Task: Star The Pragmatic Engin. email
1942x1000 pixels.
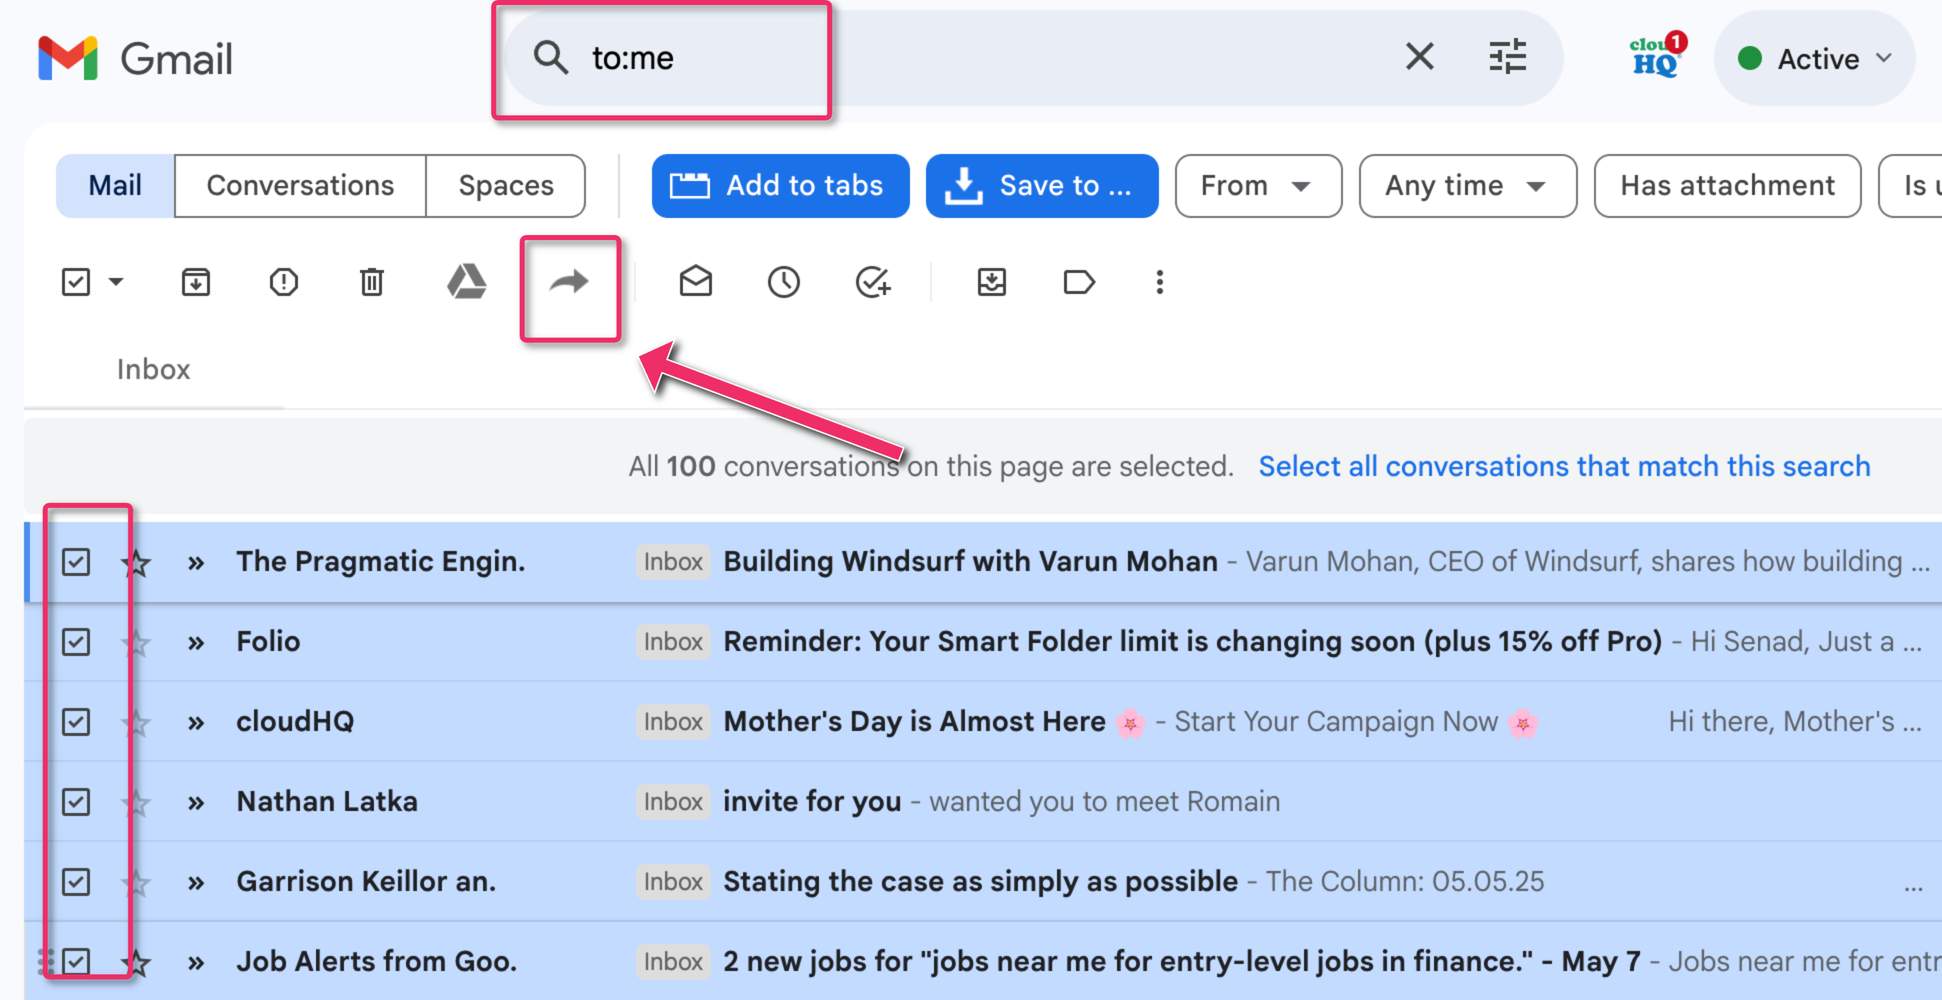Action: coord(136,563)
